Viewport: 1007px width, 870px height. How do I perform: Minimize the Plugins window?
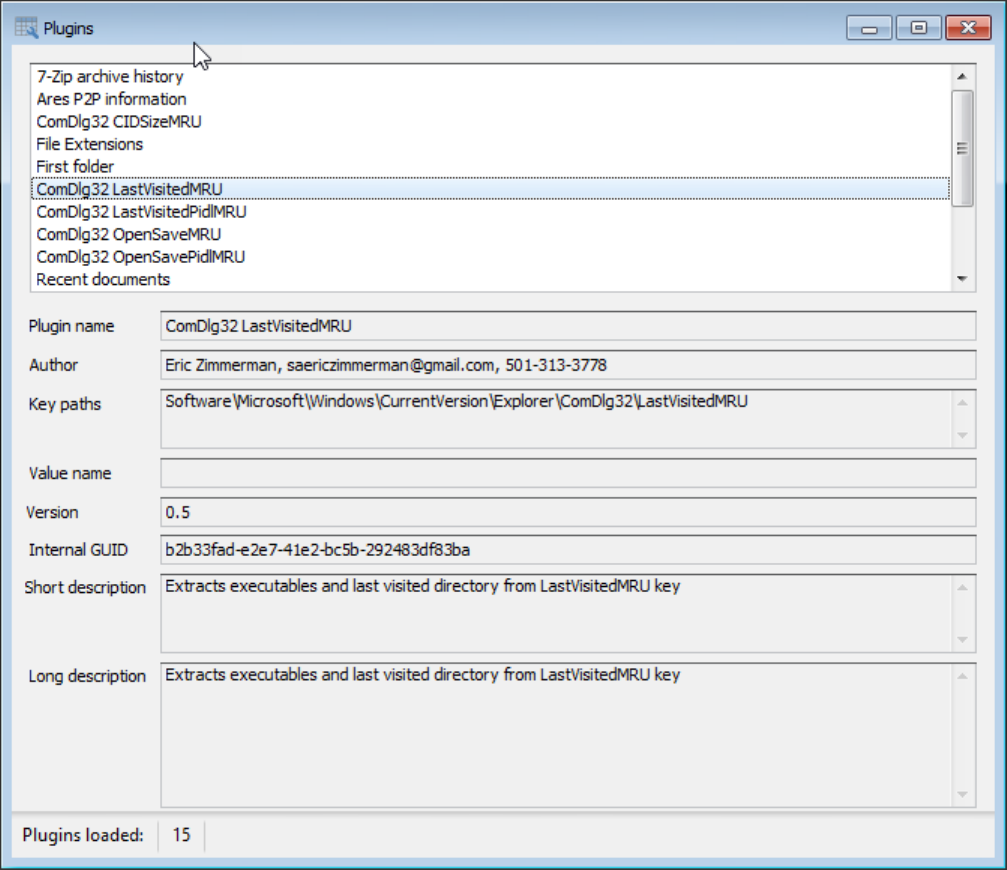[869, 28]
